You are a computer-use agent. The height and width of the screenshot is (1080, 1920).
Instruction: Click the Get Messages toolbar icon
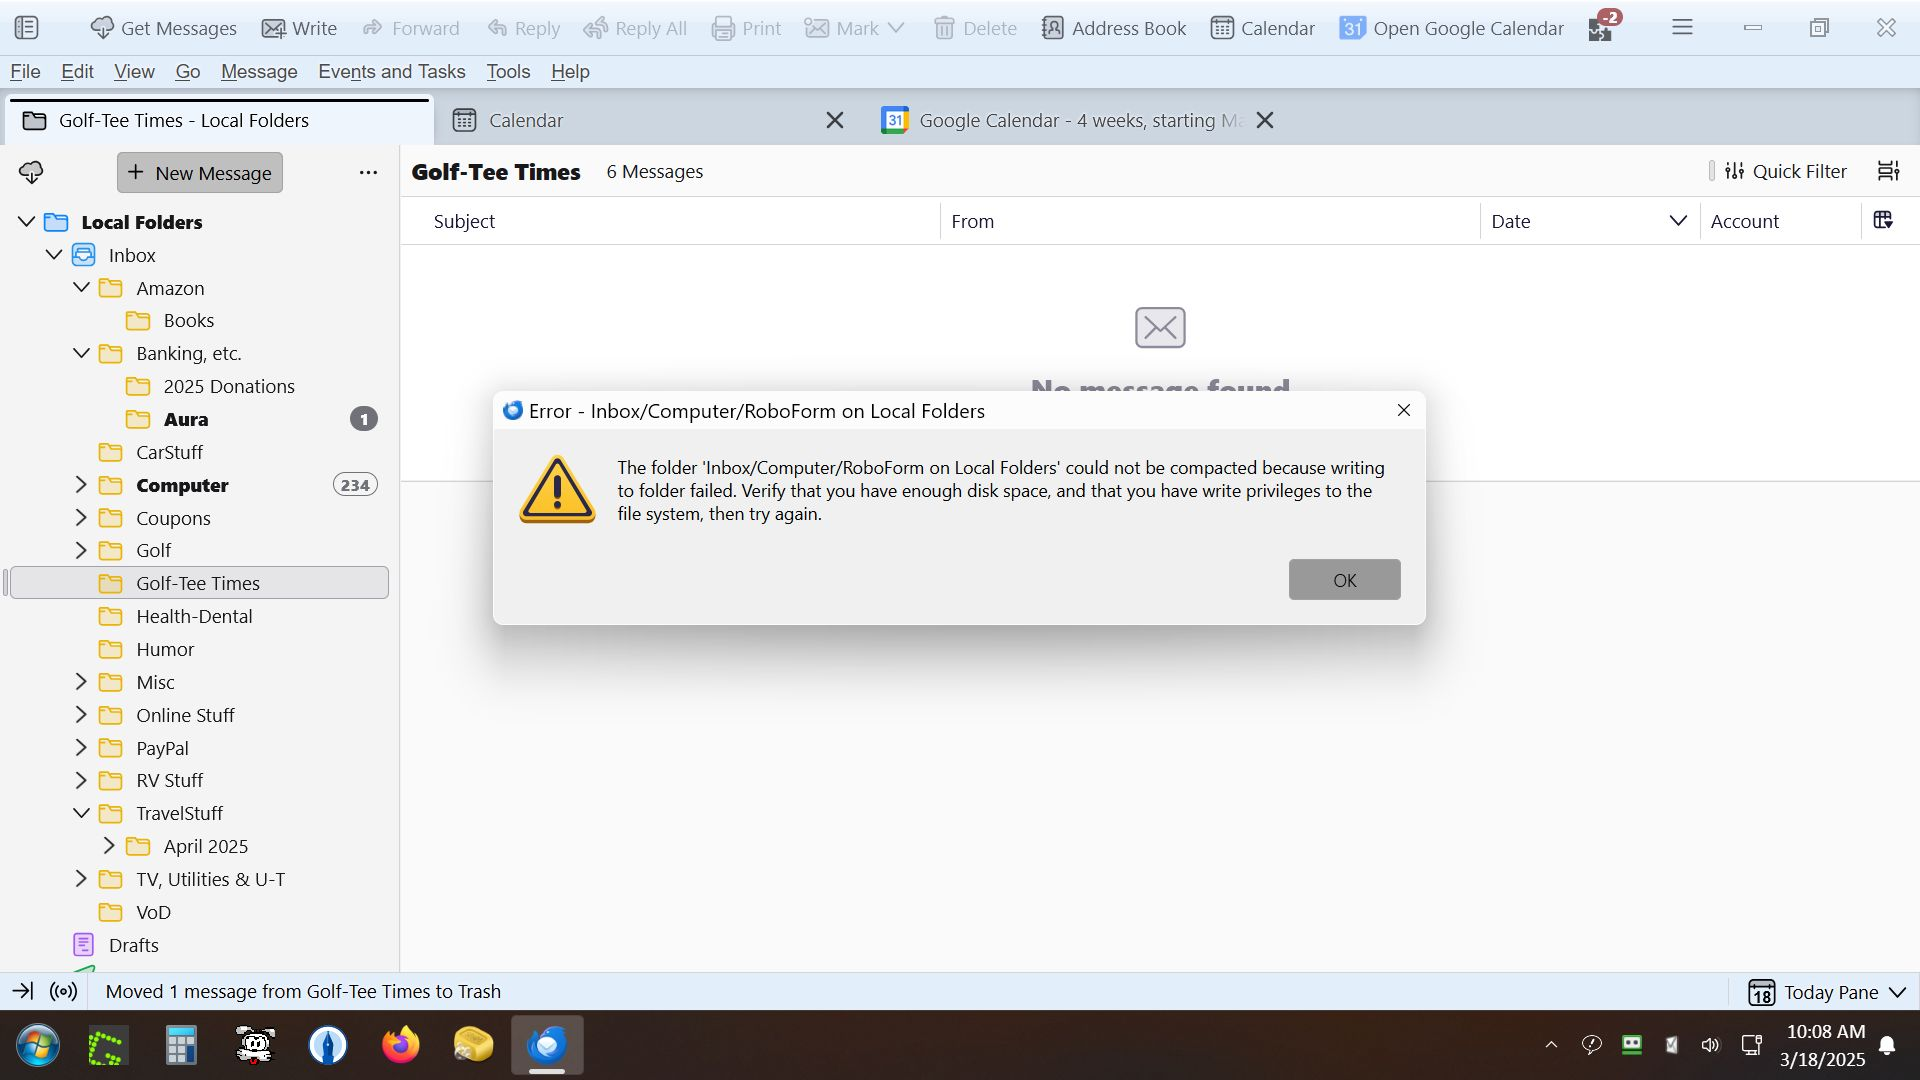pyautogui.click(x=102, y=28)
